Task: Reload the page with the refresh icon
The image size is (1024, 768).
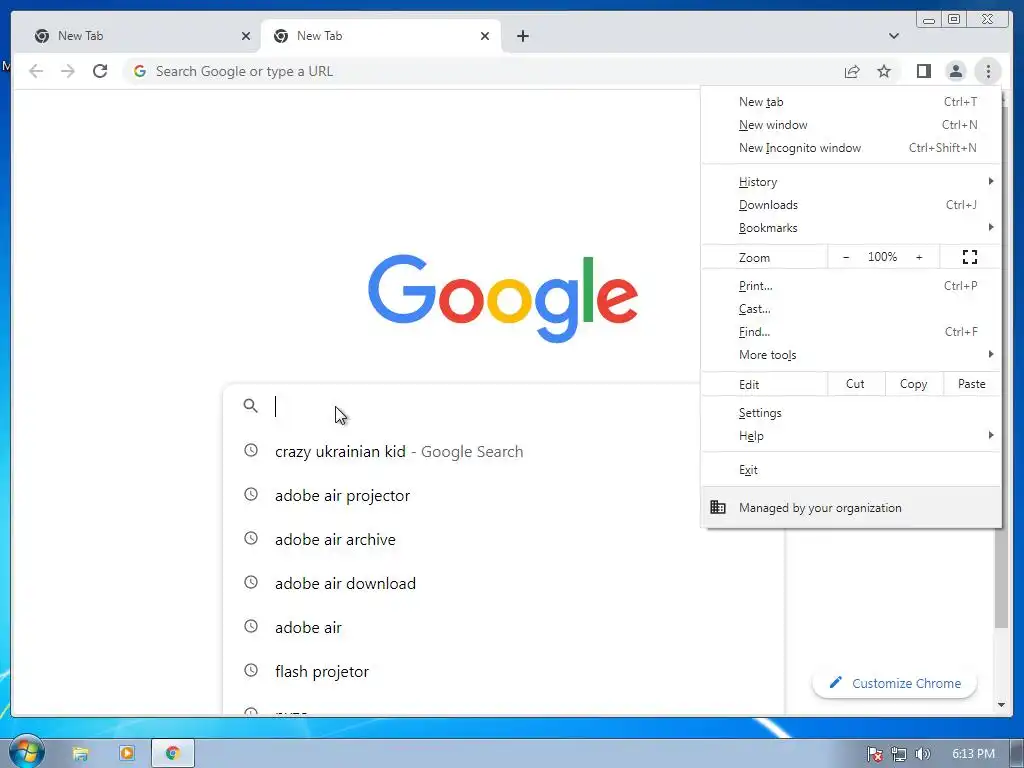Action: click(100, 71)
